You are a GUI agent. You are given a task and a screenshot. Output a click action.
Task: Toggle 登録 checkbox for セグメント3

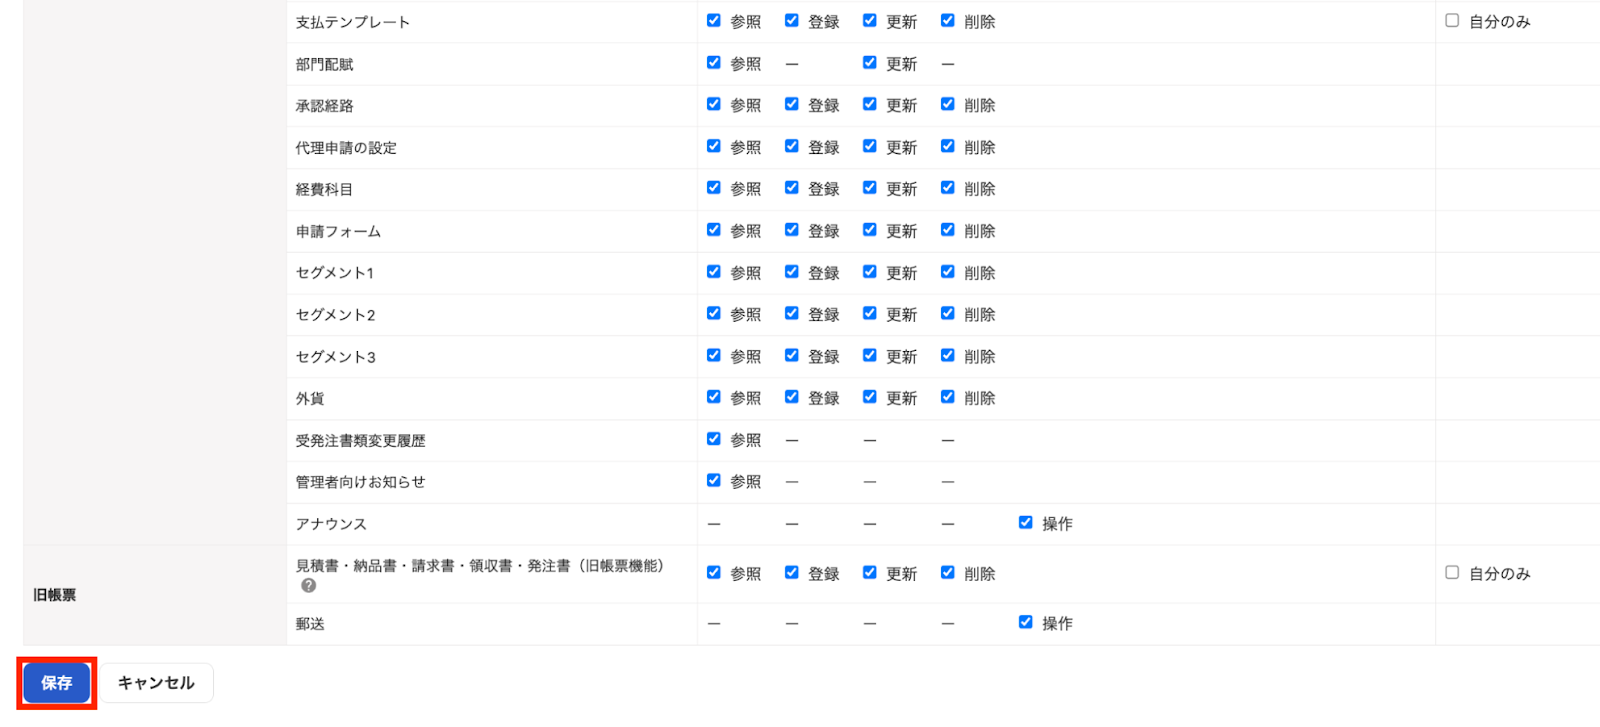pos(792,355)
